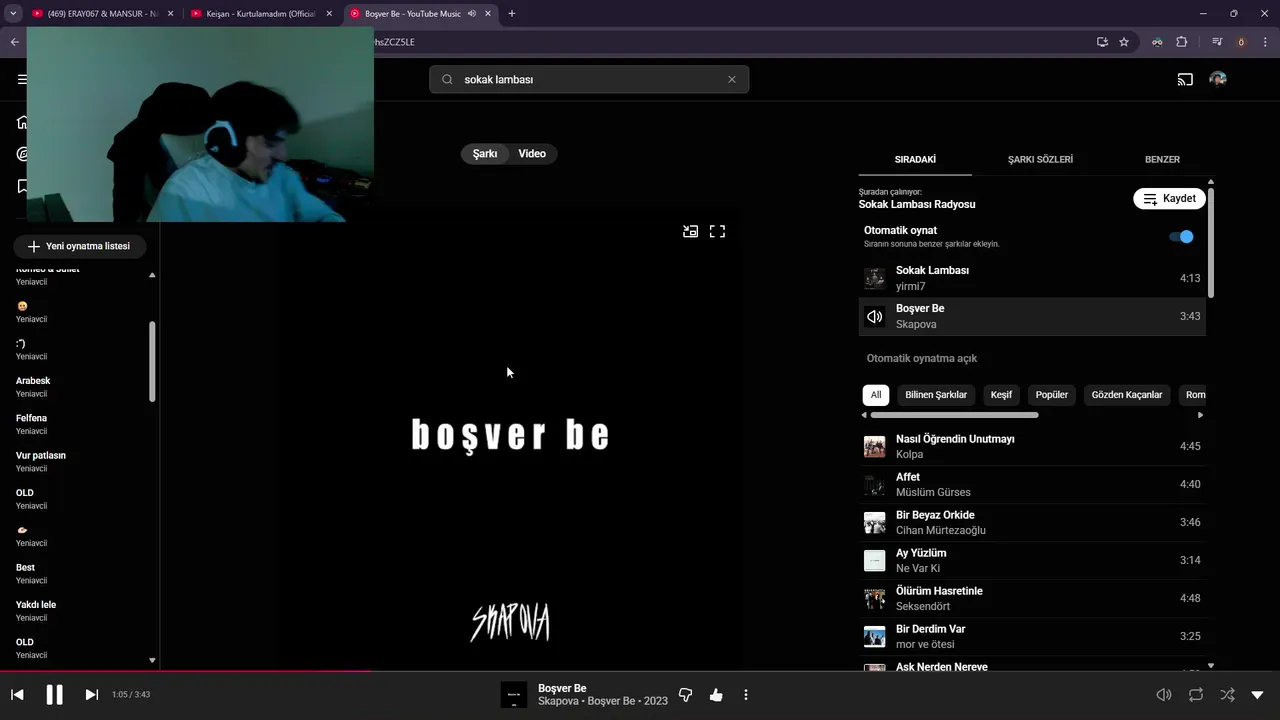Open Chrome extensions puzzle icon
The width and height of the screenshot is (1280, 720).
[x=1182, y=42]
